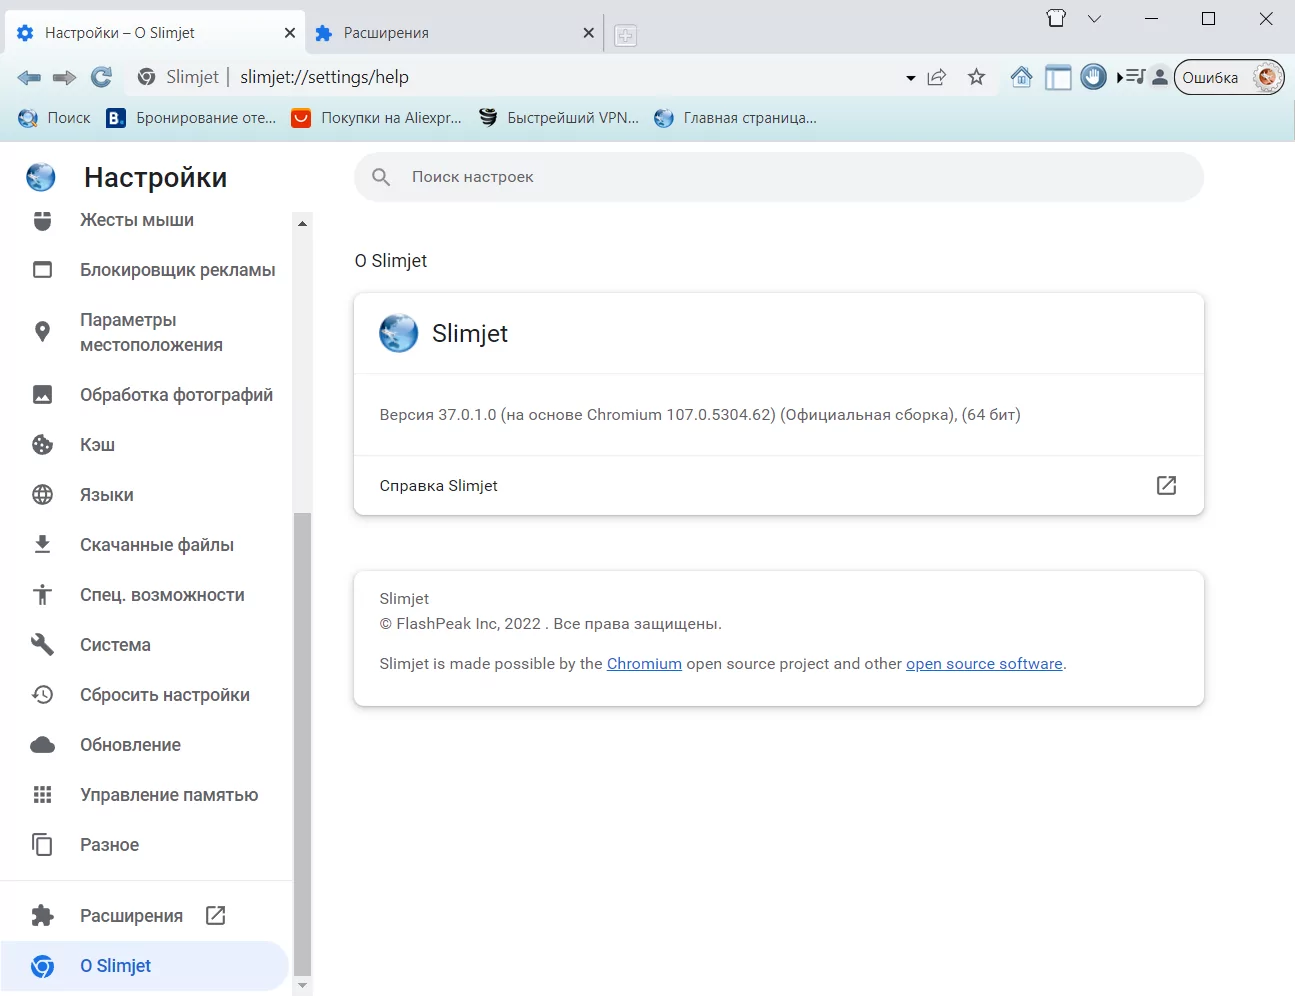This screenshot has width=1295, height=996.
Task: Open Расширения from the sidebar
Action: [x=131, y=916]
